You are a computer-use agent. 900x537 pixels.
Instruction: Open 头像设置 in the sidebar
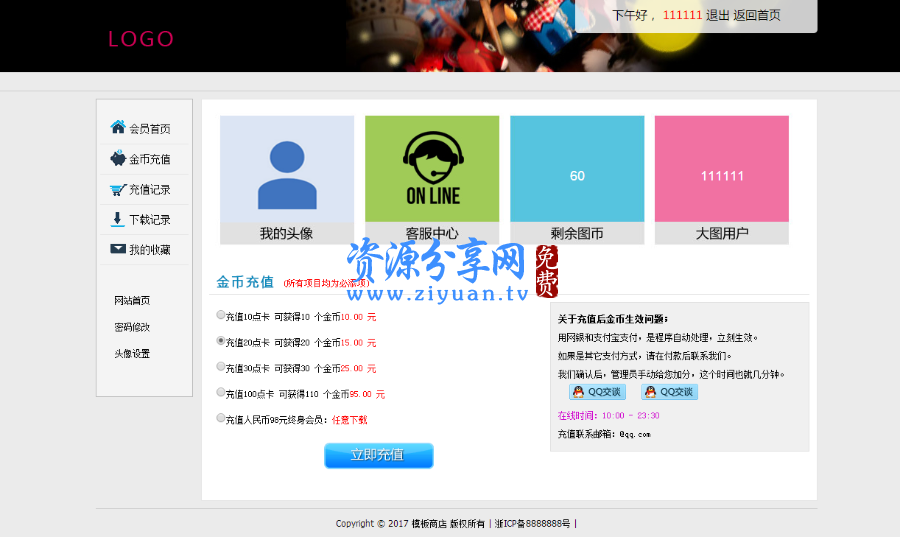click(x=132, y=353)
